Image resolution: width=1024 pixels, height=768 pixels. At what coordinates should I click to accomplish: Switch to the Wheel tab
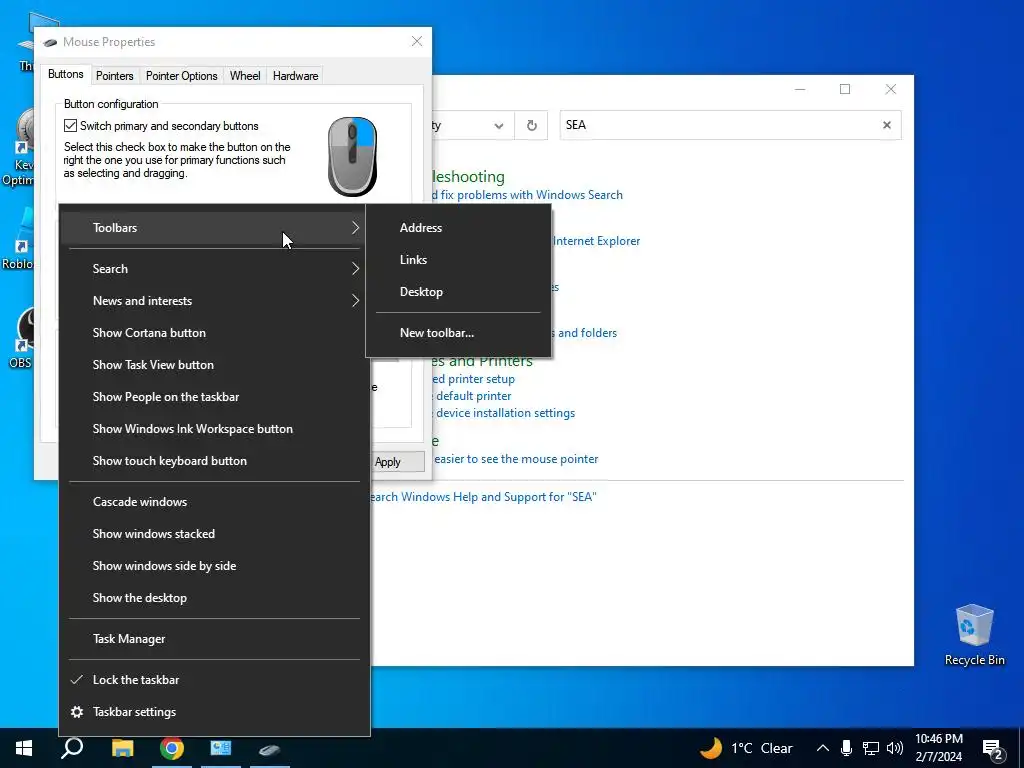pos(245,76)
